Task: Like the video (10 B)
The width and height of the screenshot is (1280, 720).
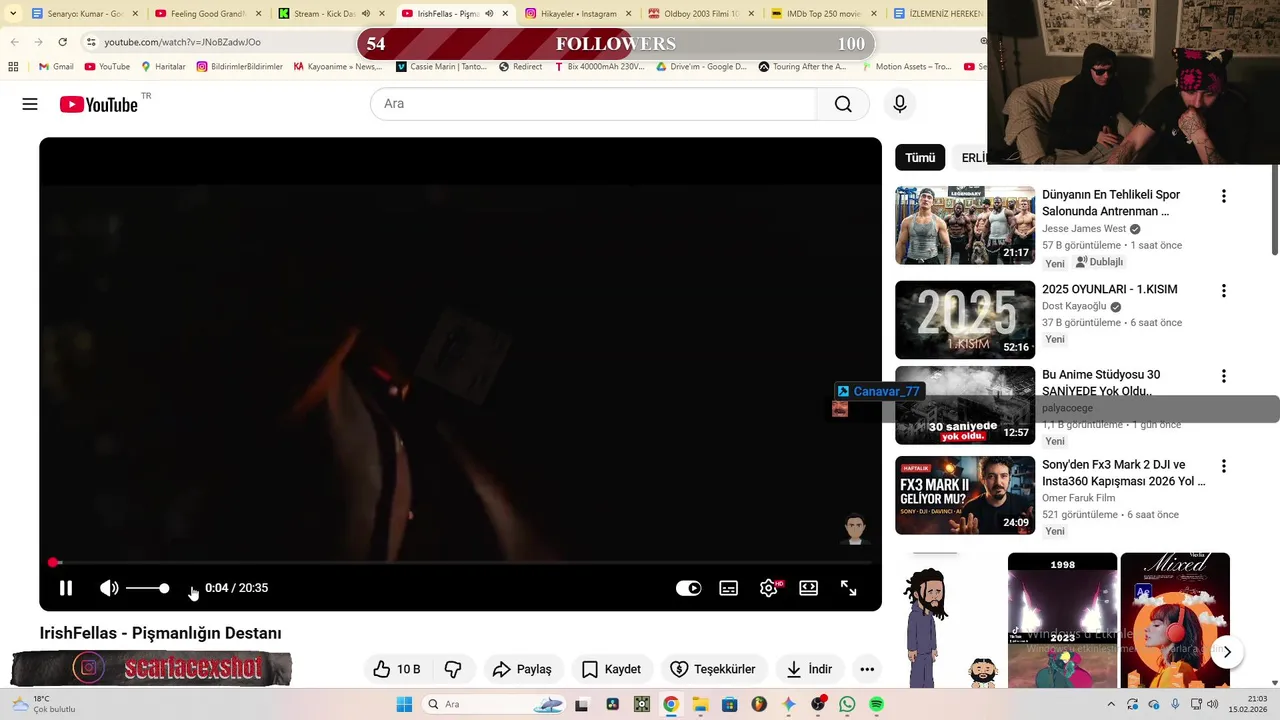Action: point(397,669)
